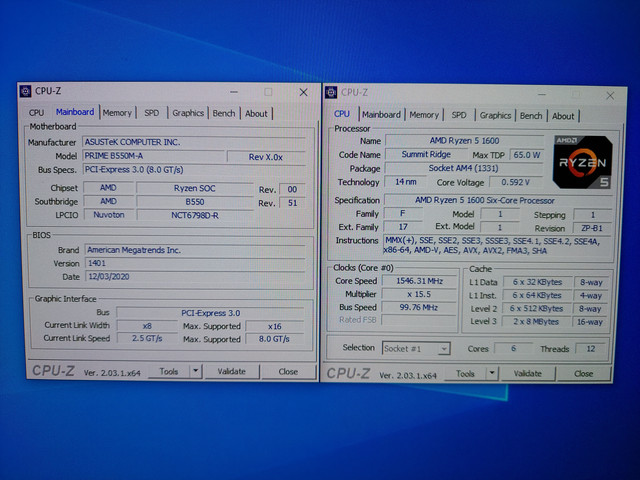Open Tools dropdown arrow in left window

pyautogui.click(x=195, y=371)
